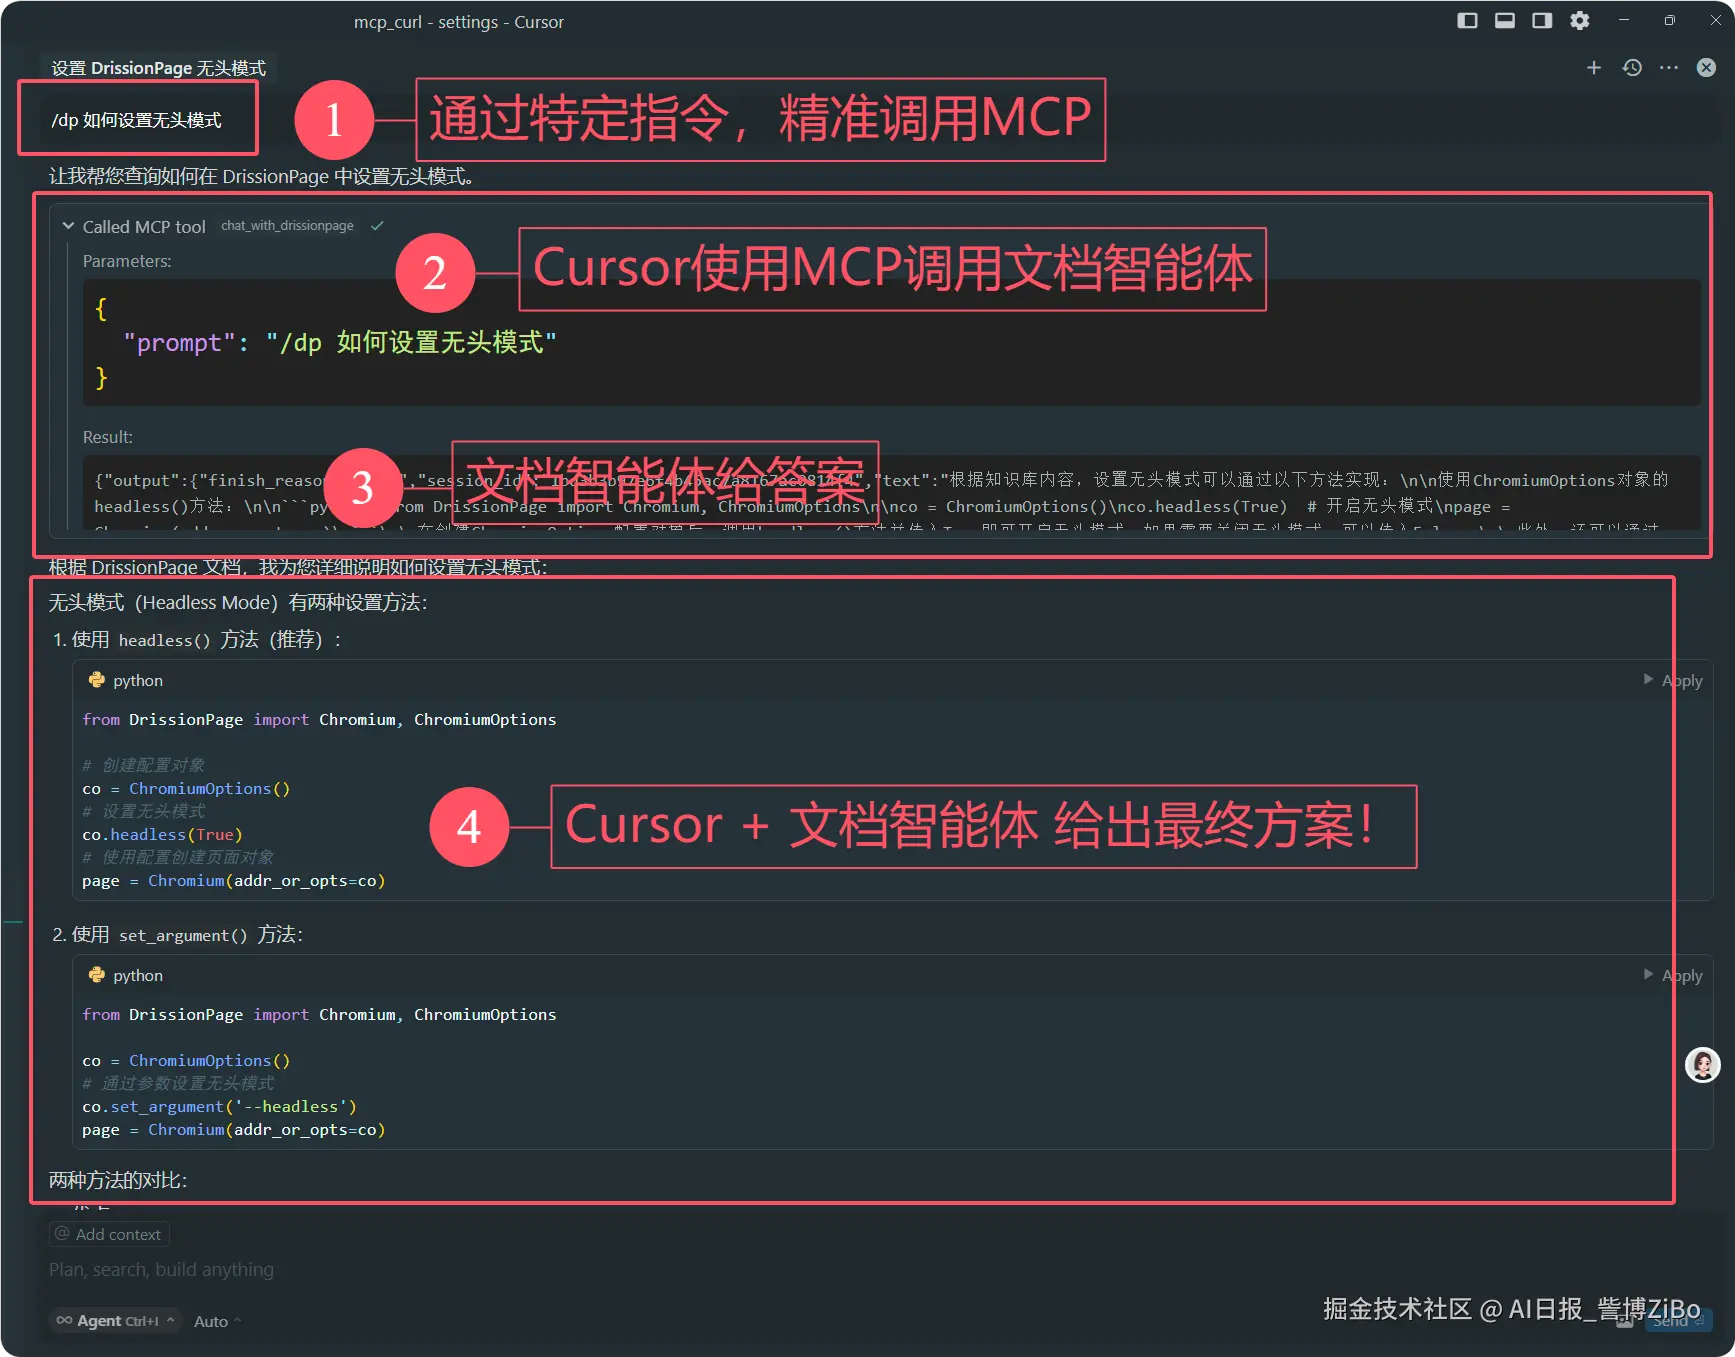Screen dimensions: 1735x1357
Task: Collapse the Called MCP tool section
Action: pos(68,226)
